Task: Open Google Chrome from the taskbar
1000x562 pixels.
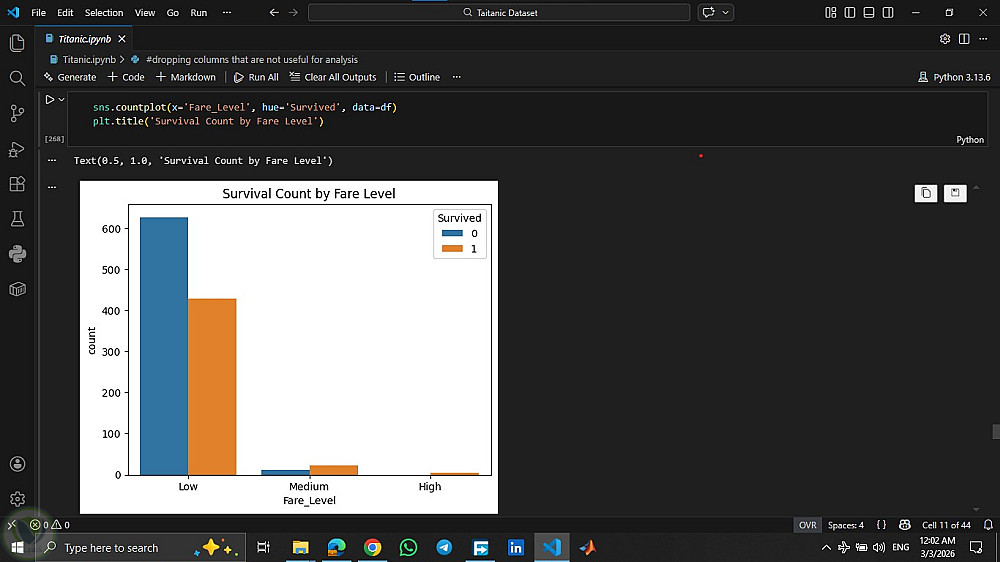Action: [x=372, y=547]
